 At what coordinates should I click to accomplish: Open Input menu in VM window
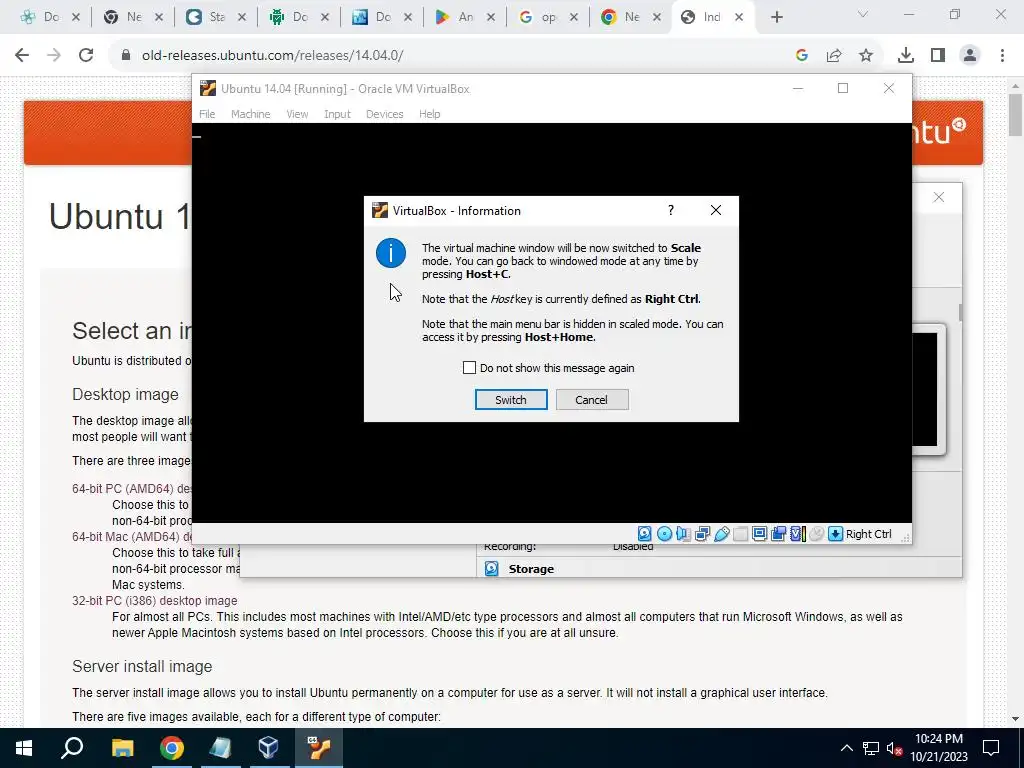[337, 114]
